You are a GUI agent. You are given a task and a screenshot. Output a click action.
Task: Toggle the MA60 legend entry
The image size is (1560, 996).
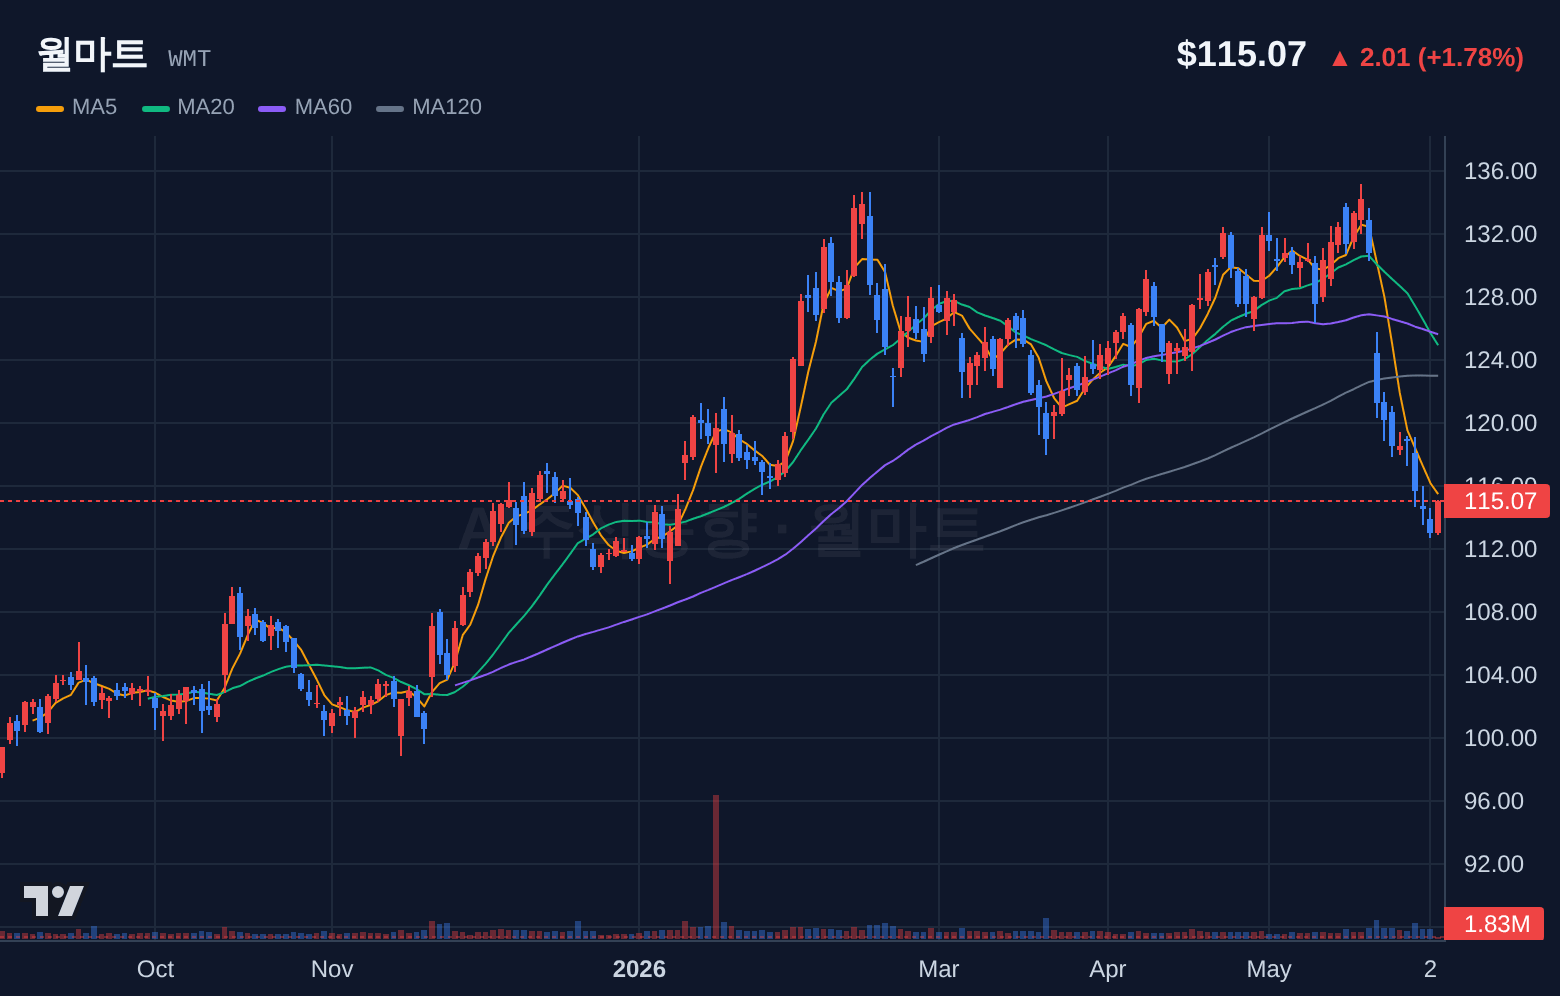pyautogui.click(x=305, y=107)
